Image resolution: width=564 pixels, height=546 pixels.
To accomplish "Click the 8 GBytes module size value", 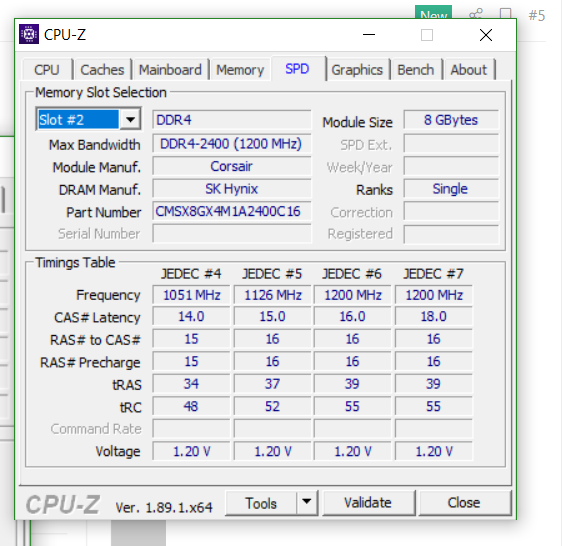I will tap(451, 120).
